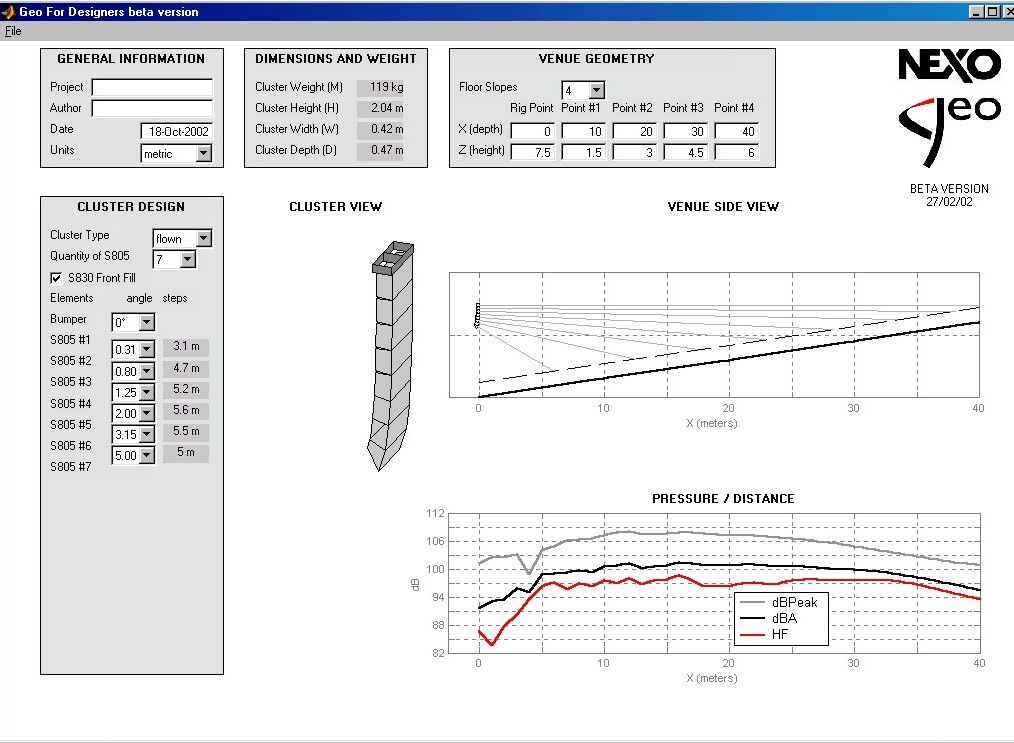The image size is (1014, 743).
Task: Click the Geo app icon in title bar
Action: (x=9, y=12)
